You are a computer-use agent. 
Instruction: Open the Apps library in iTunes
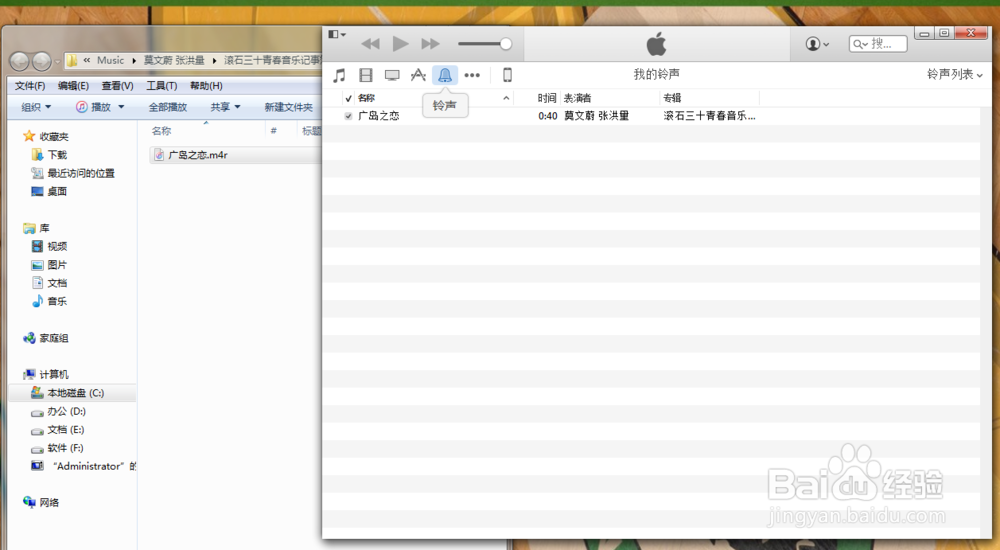tap(418, 75)
